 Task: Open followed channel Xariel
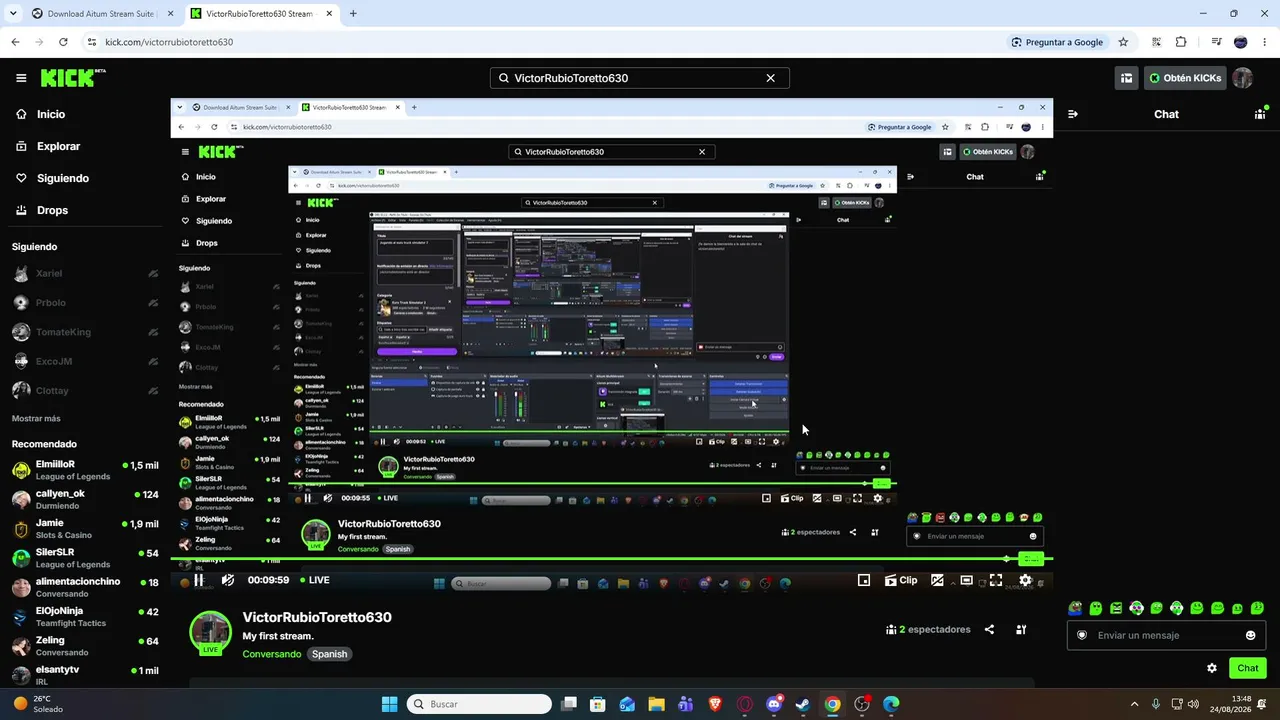point(85,273)
